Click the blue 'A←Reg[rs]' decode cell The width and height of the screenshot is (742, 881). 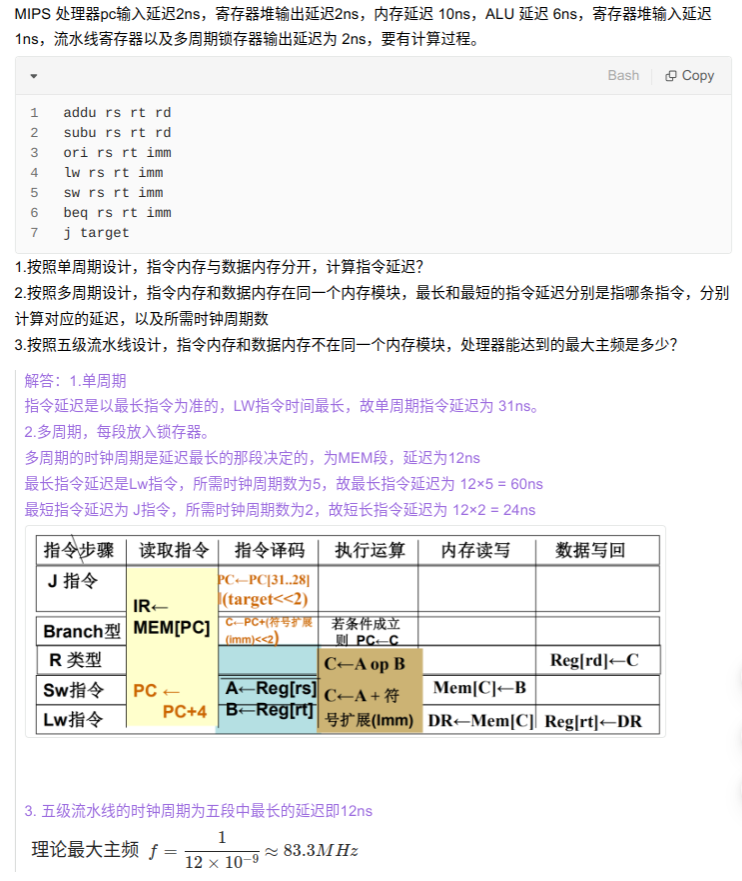(270, 689)
